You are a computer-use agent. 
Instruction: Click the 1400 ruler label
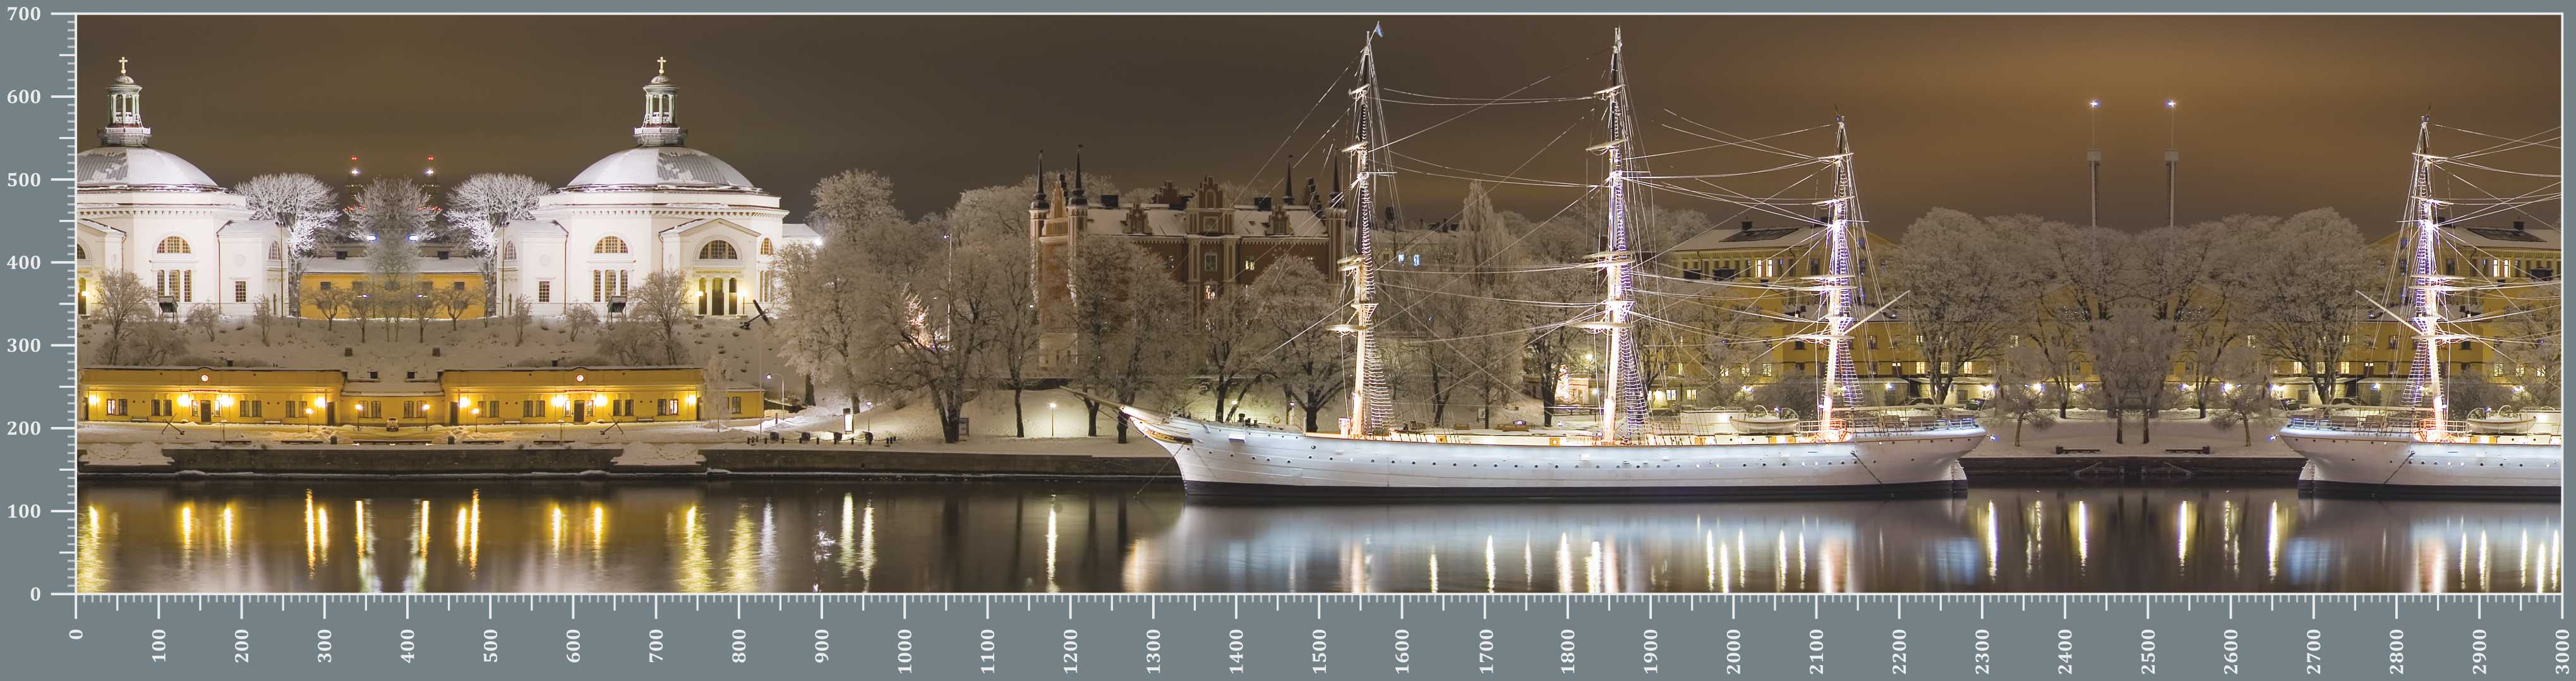point(1236,652)
